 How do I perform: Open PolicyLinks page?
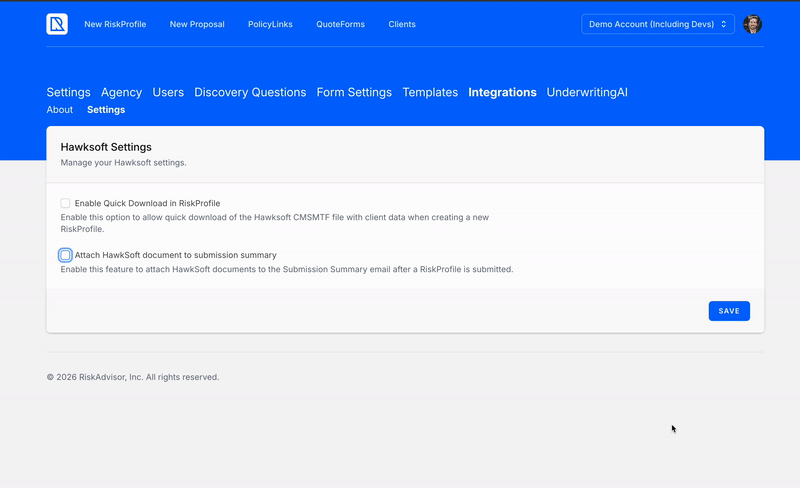(x=270, y=24)
